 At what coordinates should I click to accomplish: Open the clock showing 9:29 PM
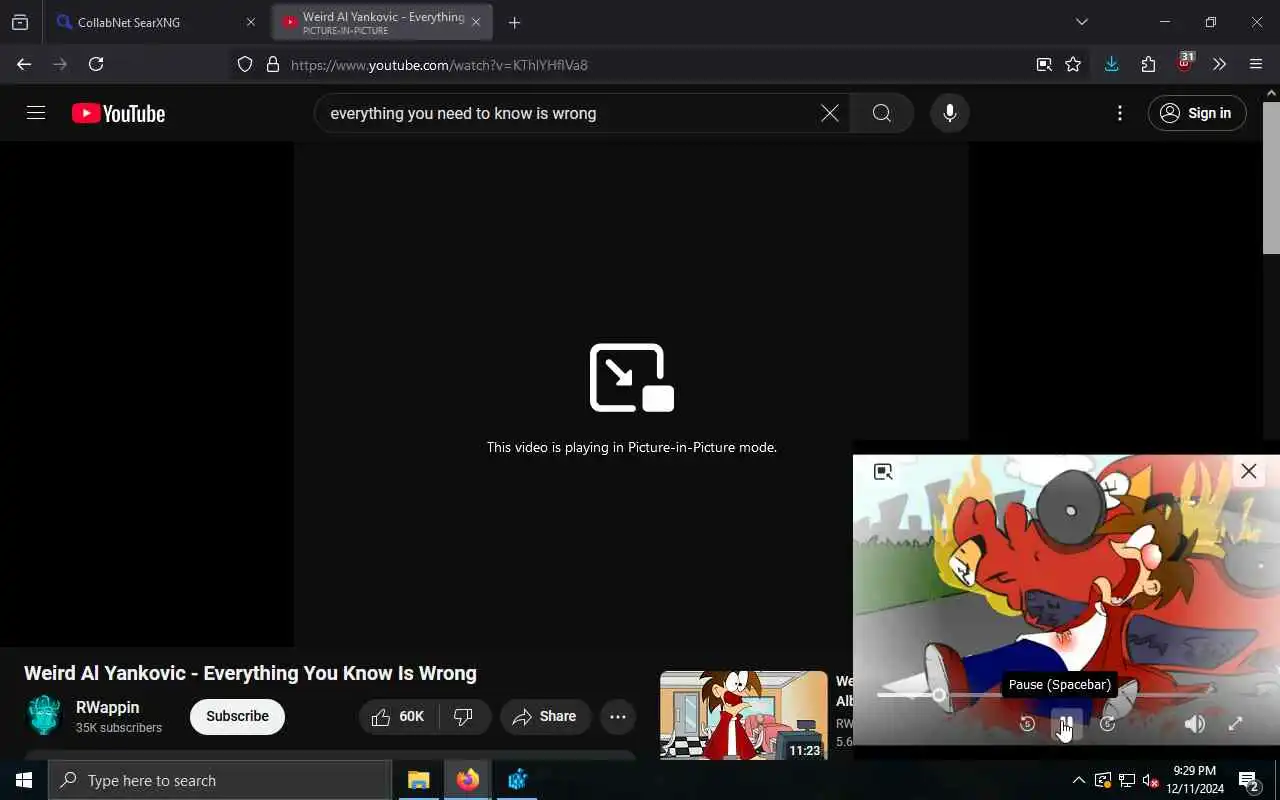tap(1195, 780)
